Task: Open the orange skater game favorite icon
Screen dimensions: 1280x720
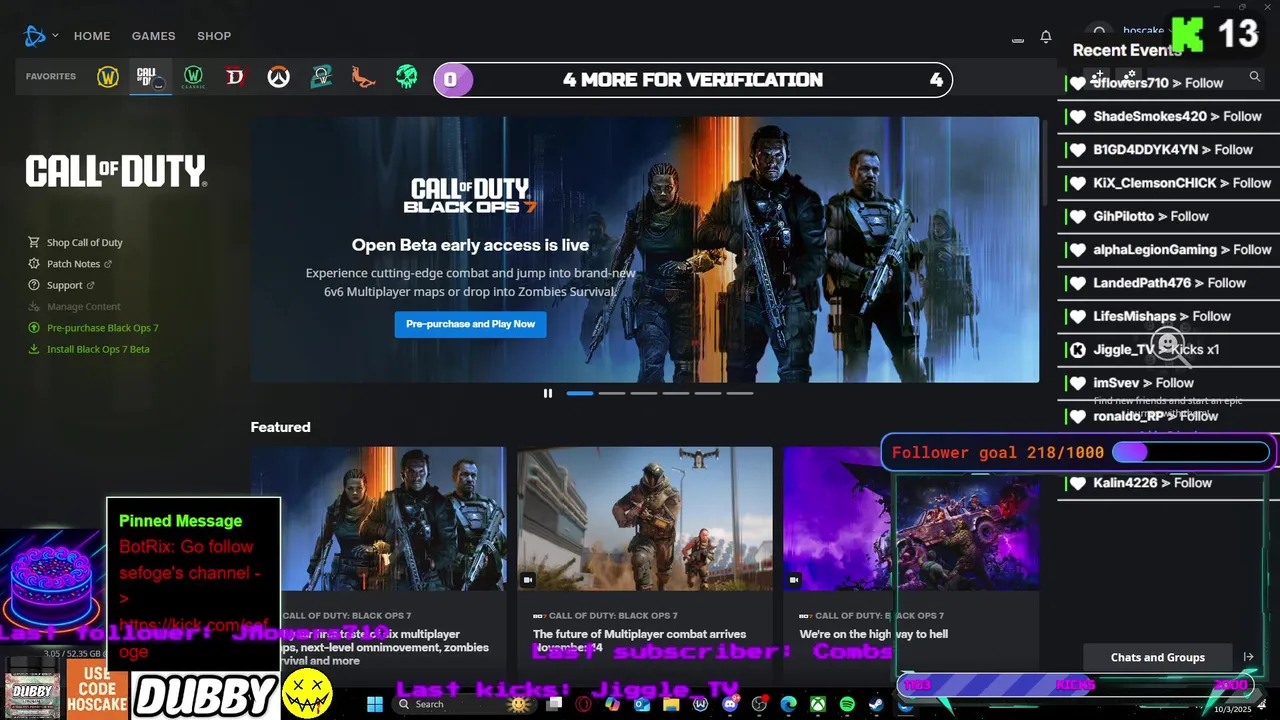Action: (x=363, y=77)
